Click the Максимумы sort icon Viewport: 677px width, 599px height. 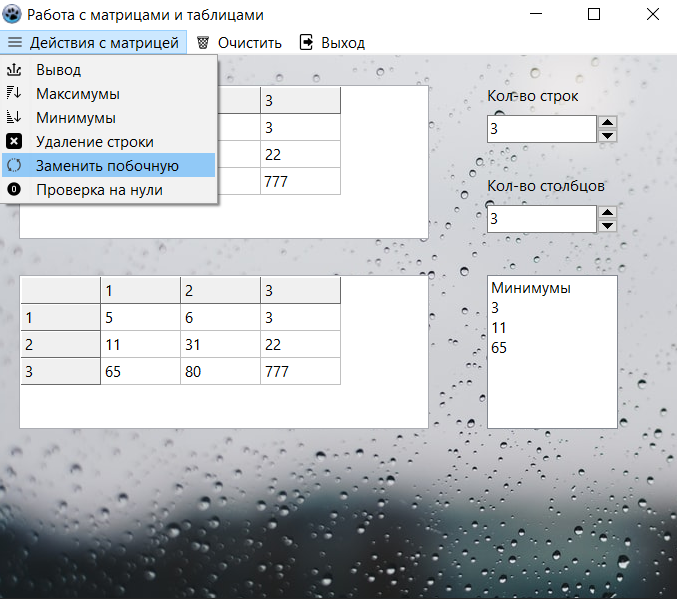tap(14, 93)
